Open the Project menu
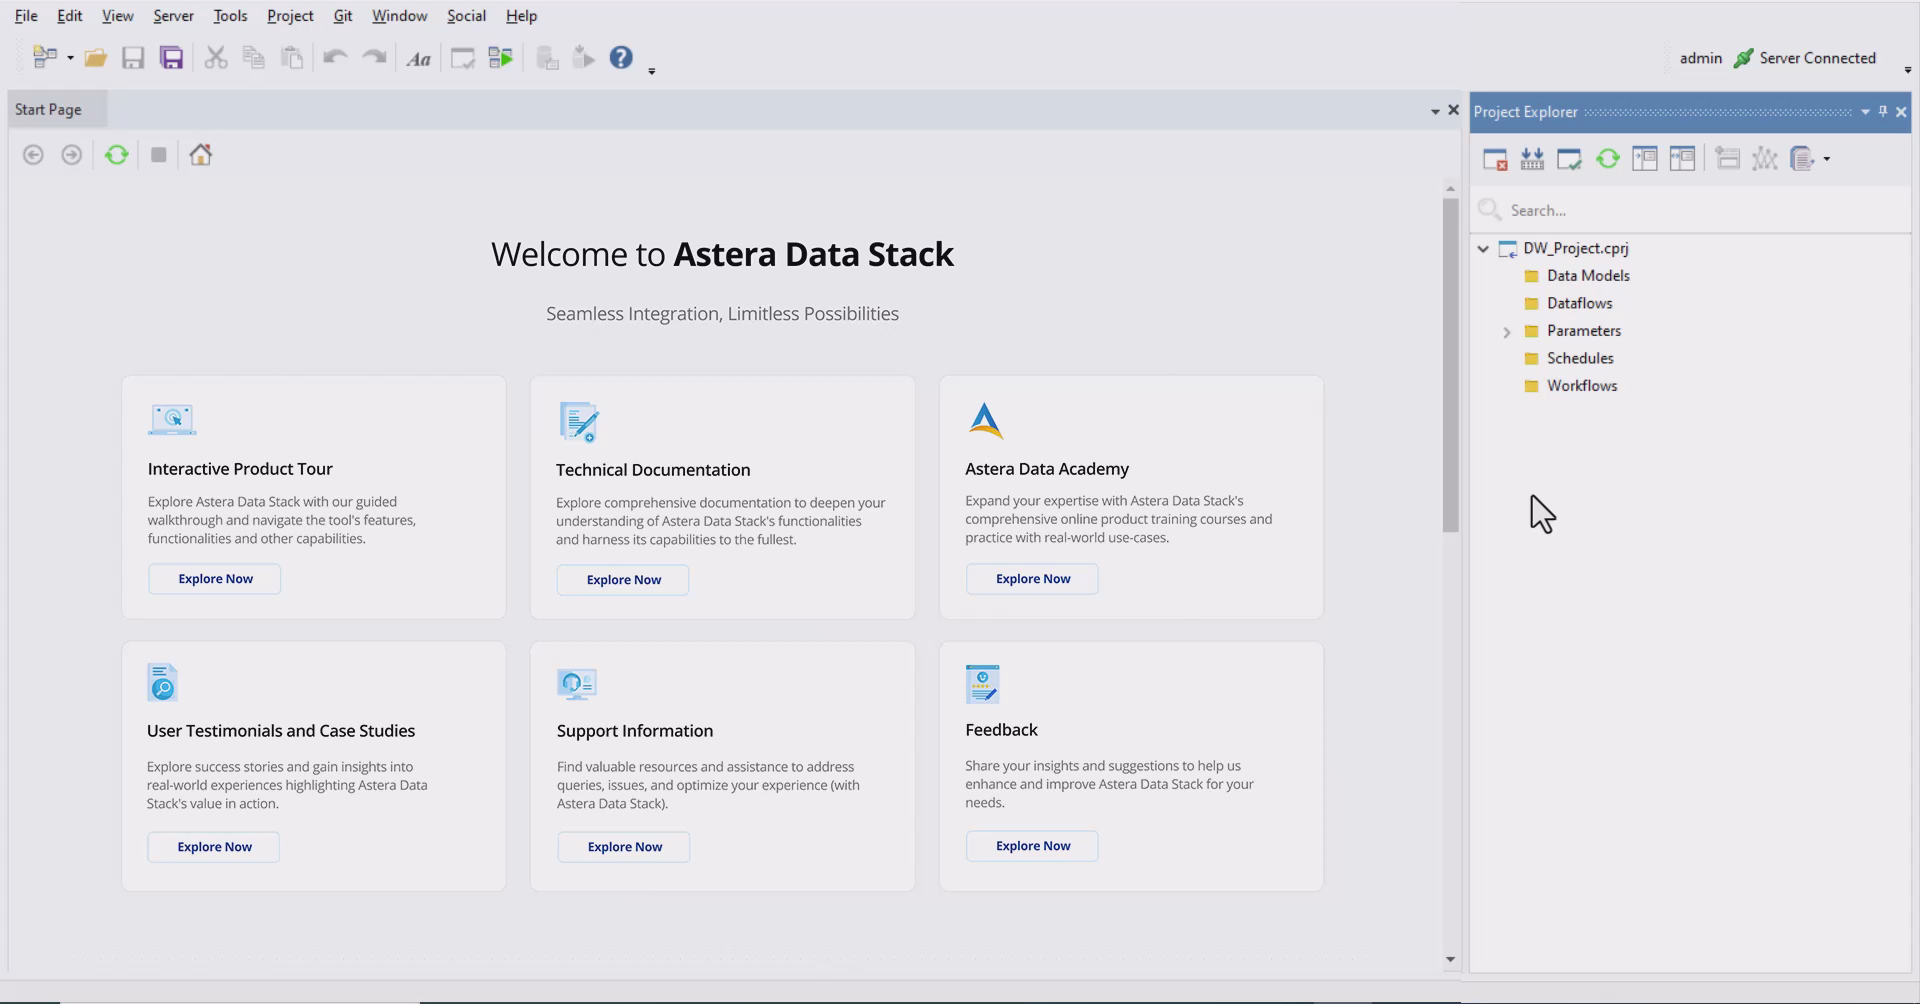 pos(290,16)
